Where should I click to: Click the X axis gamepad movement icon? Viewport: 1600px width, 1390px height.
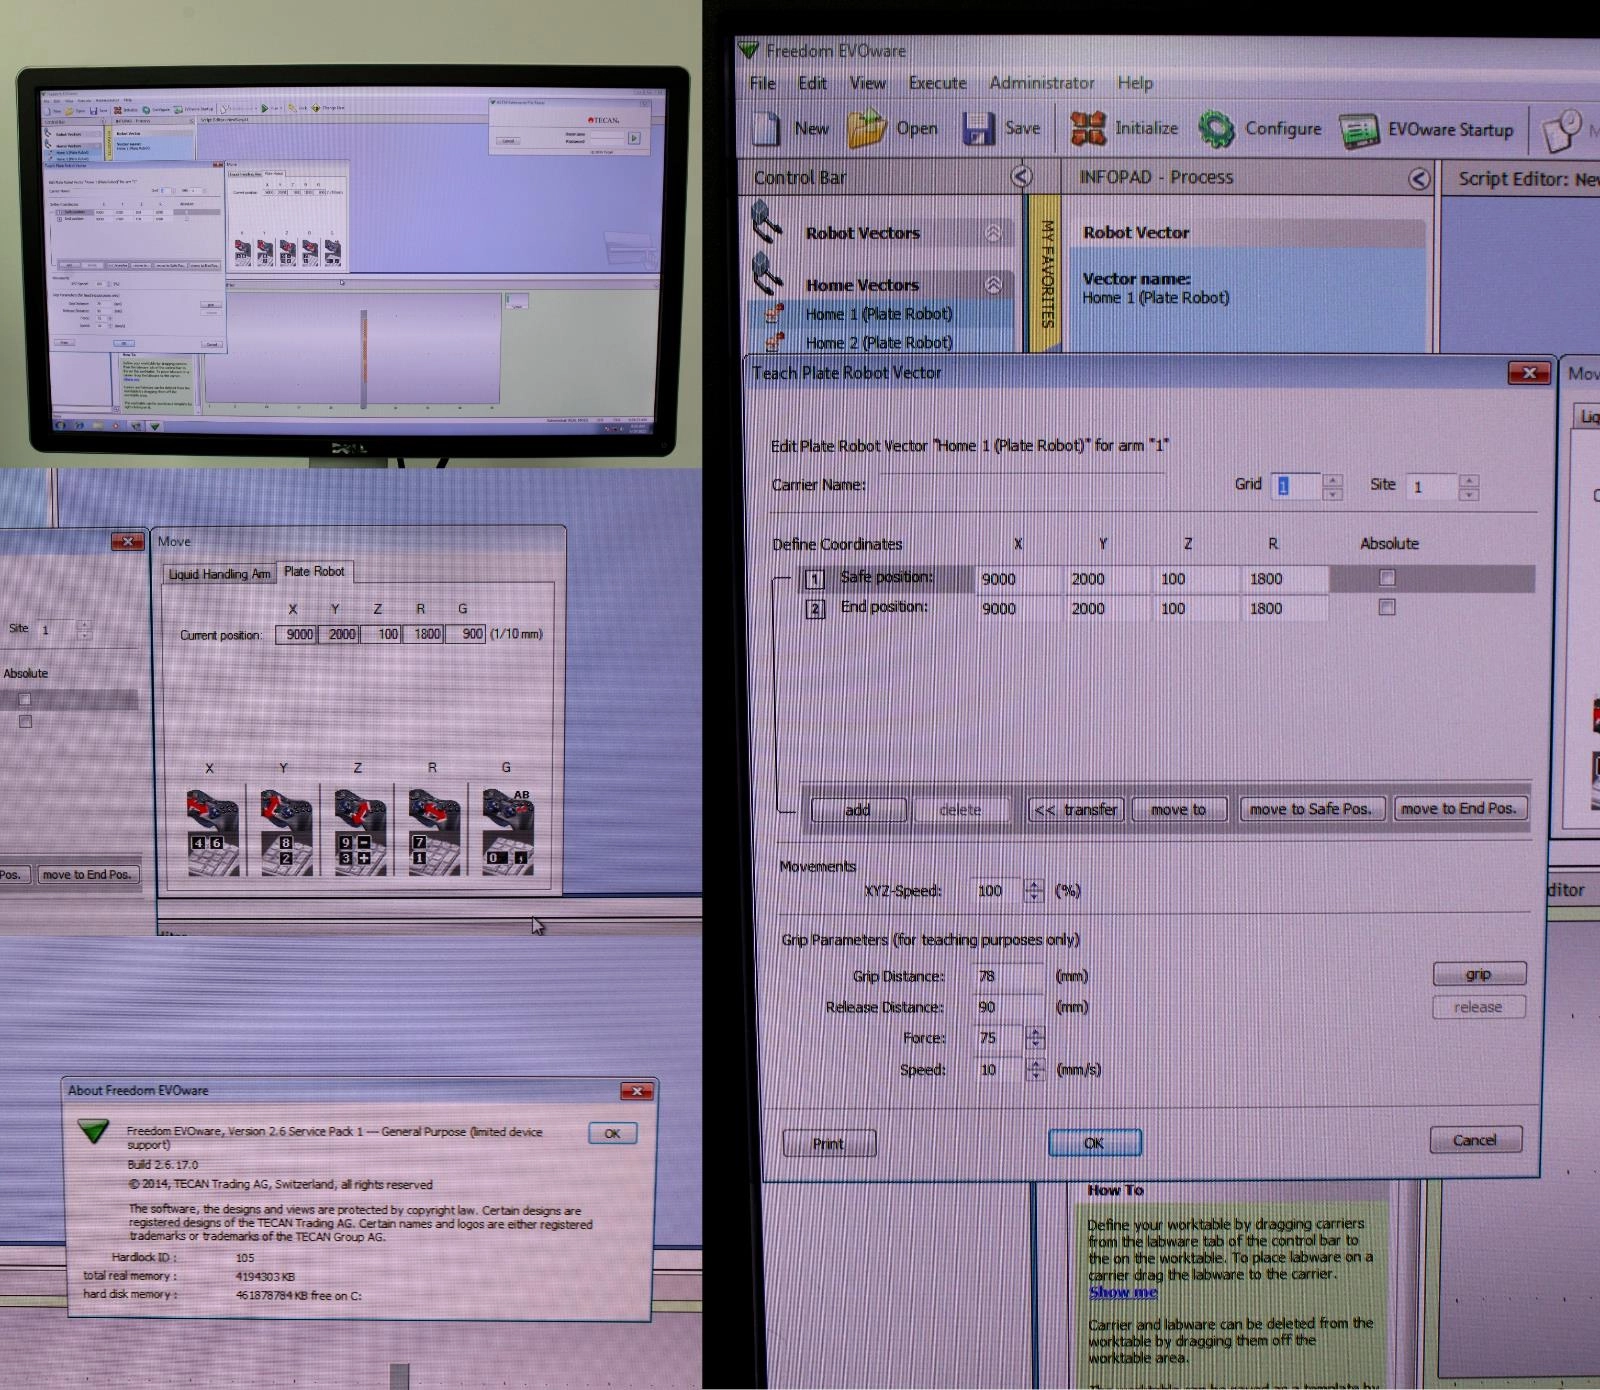[212, 832]
